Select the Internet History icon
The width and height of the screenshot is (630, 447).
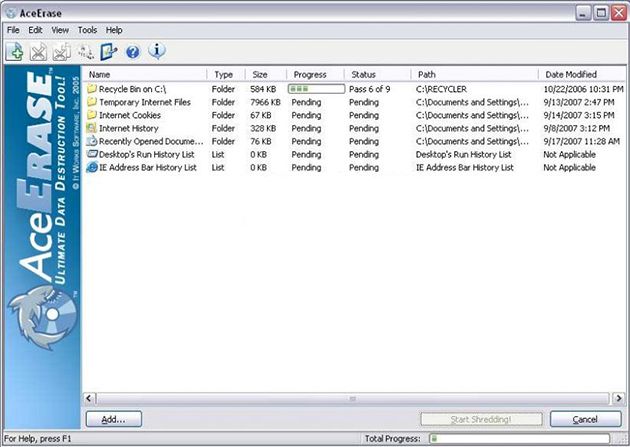(92, 128)
